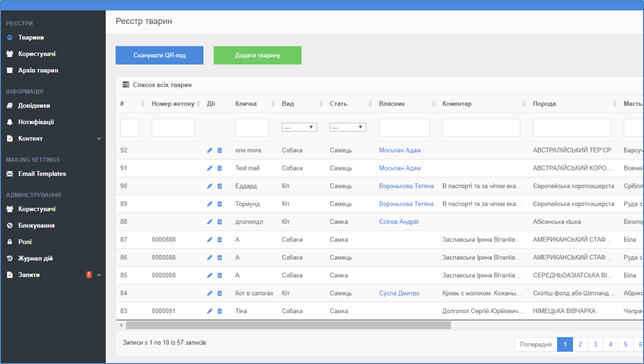This screenshot has height=364, width=644.
Task: Focus the Кличка filter input
Action: point(252,127)
